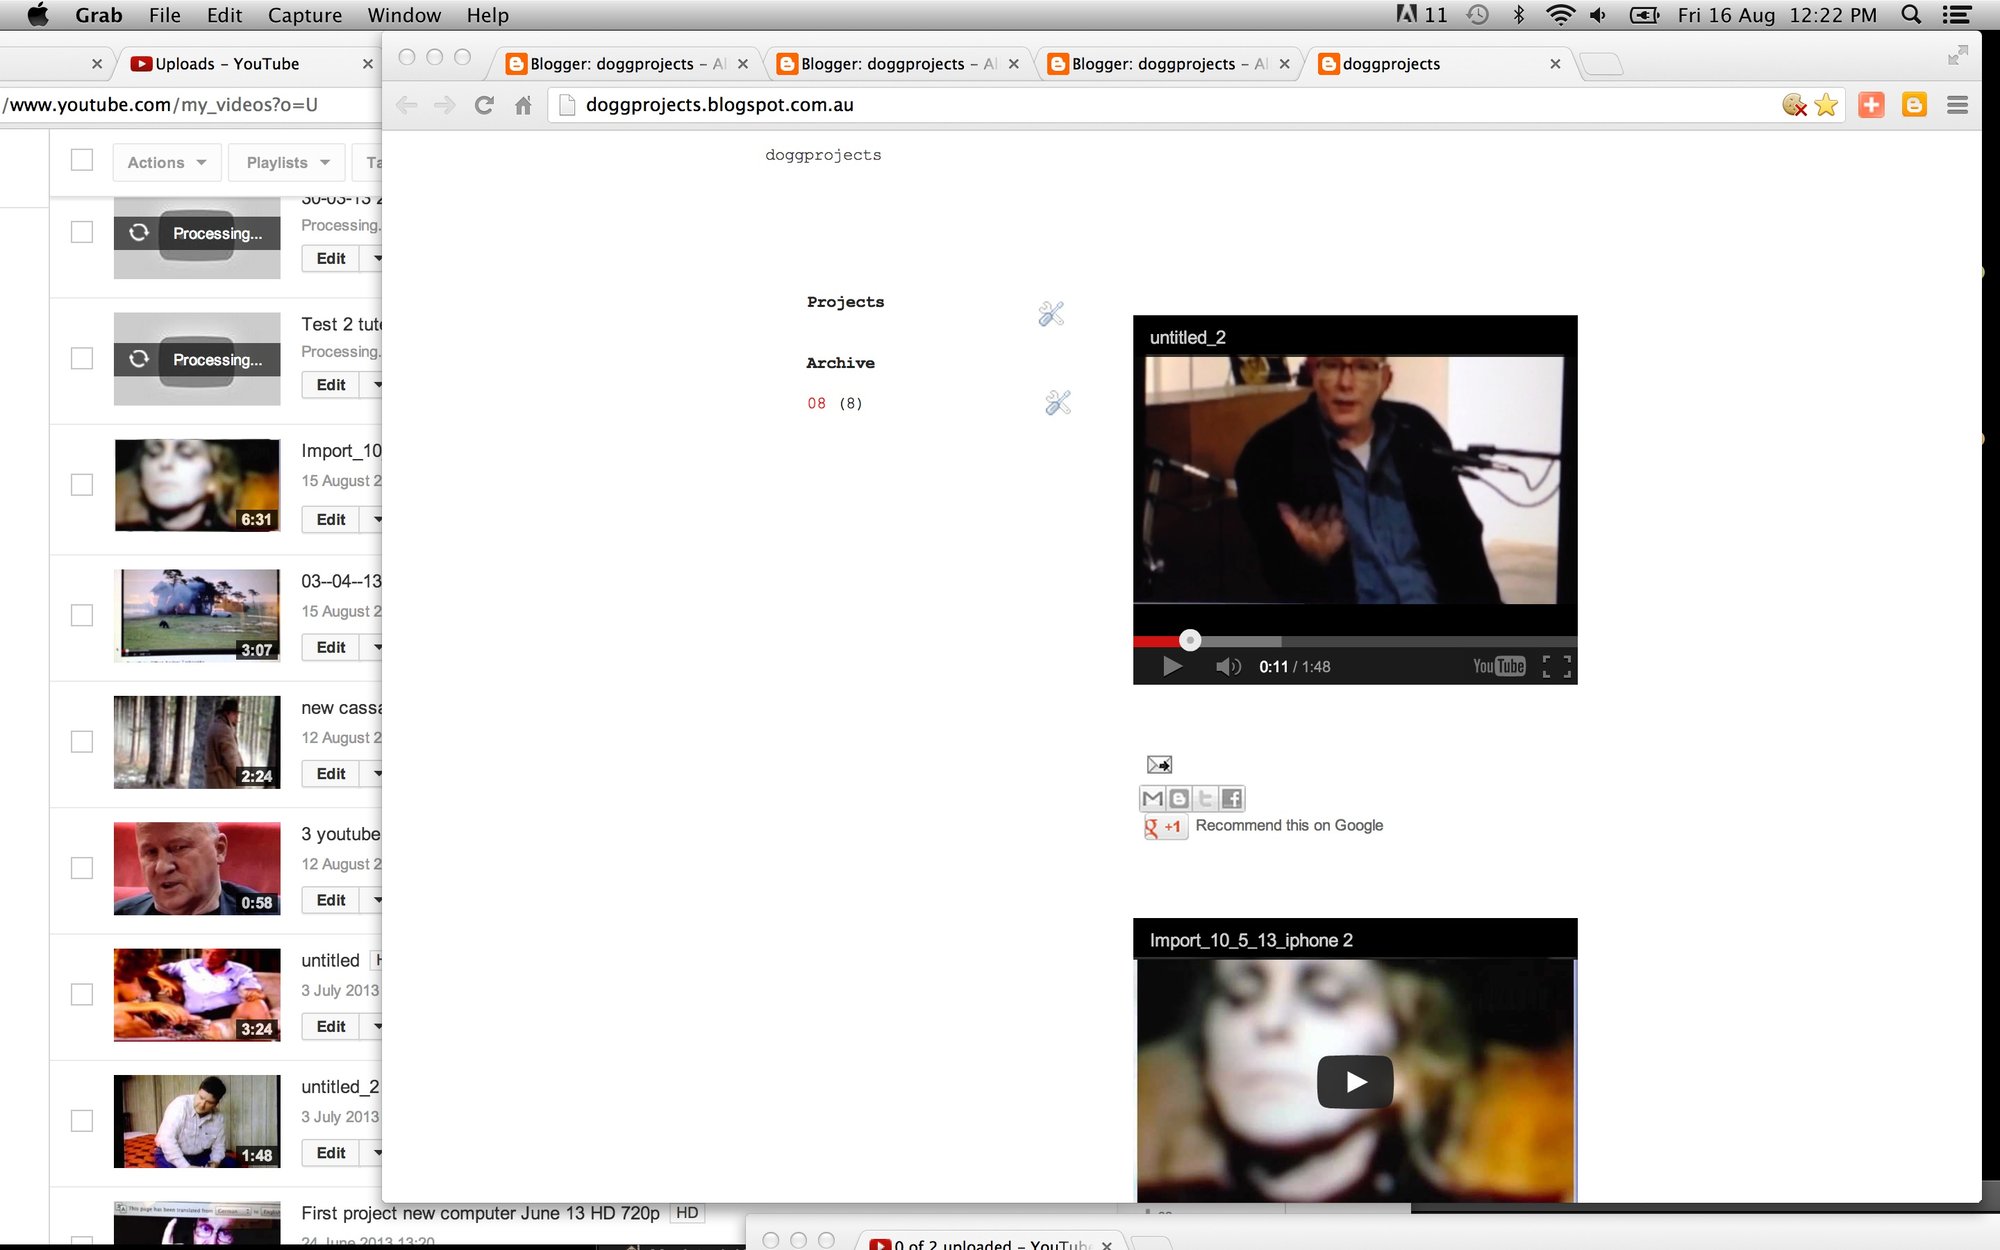This screenshot has width=2000, height=1250.
Task: Share post to Facebook icon
Action: click(1232, 798)
